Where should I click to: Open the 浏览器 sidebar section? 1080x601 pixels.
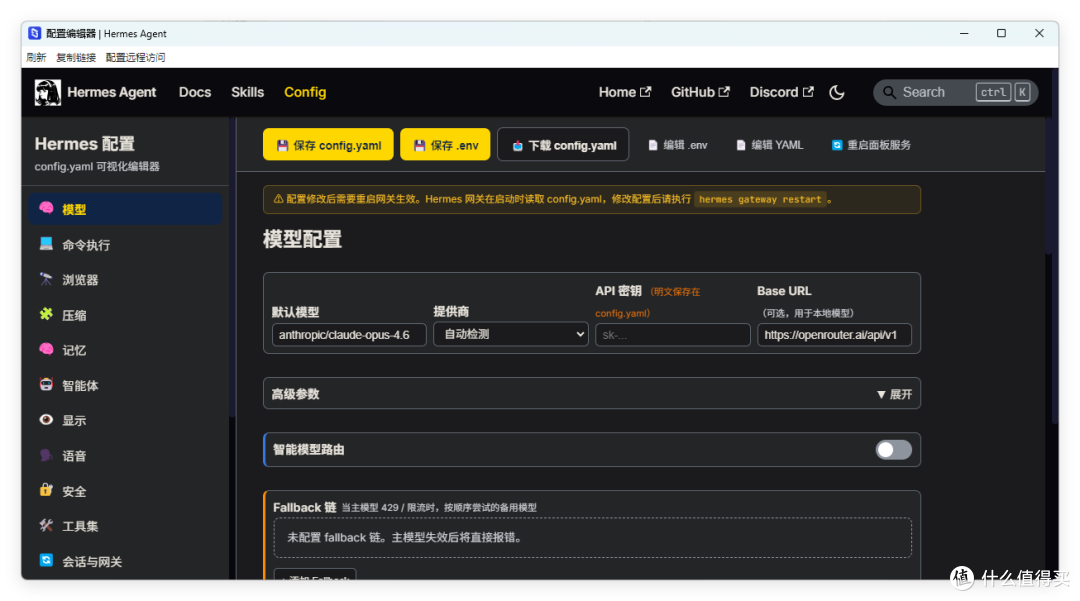pyautogui.click(x=125, y=280)
